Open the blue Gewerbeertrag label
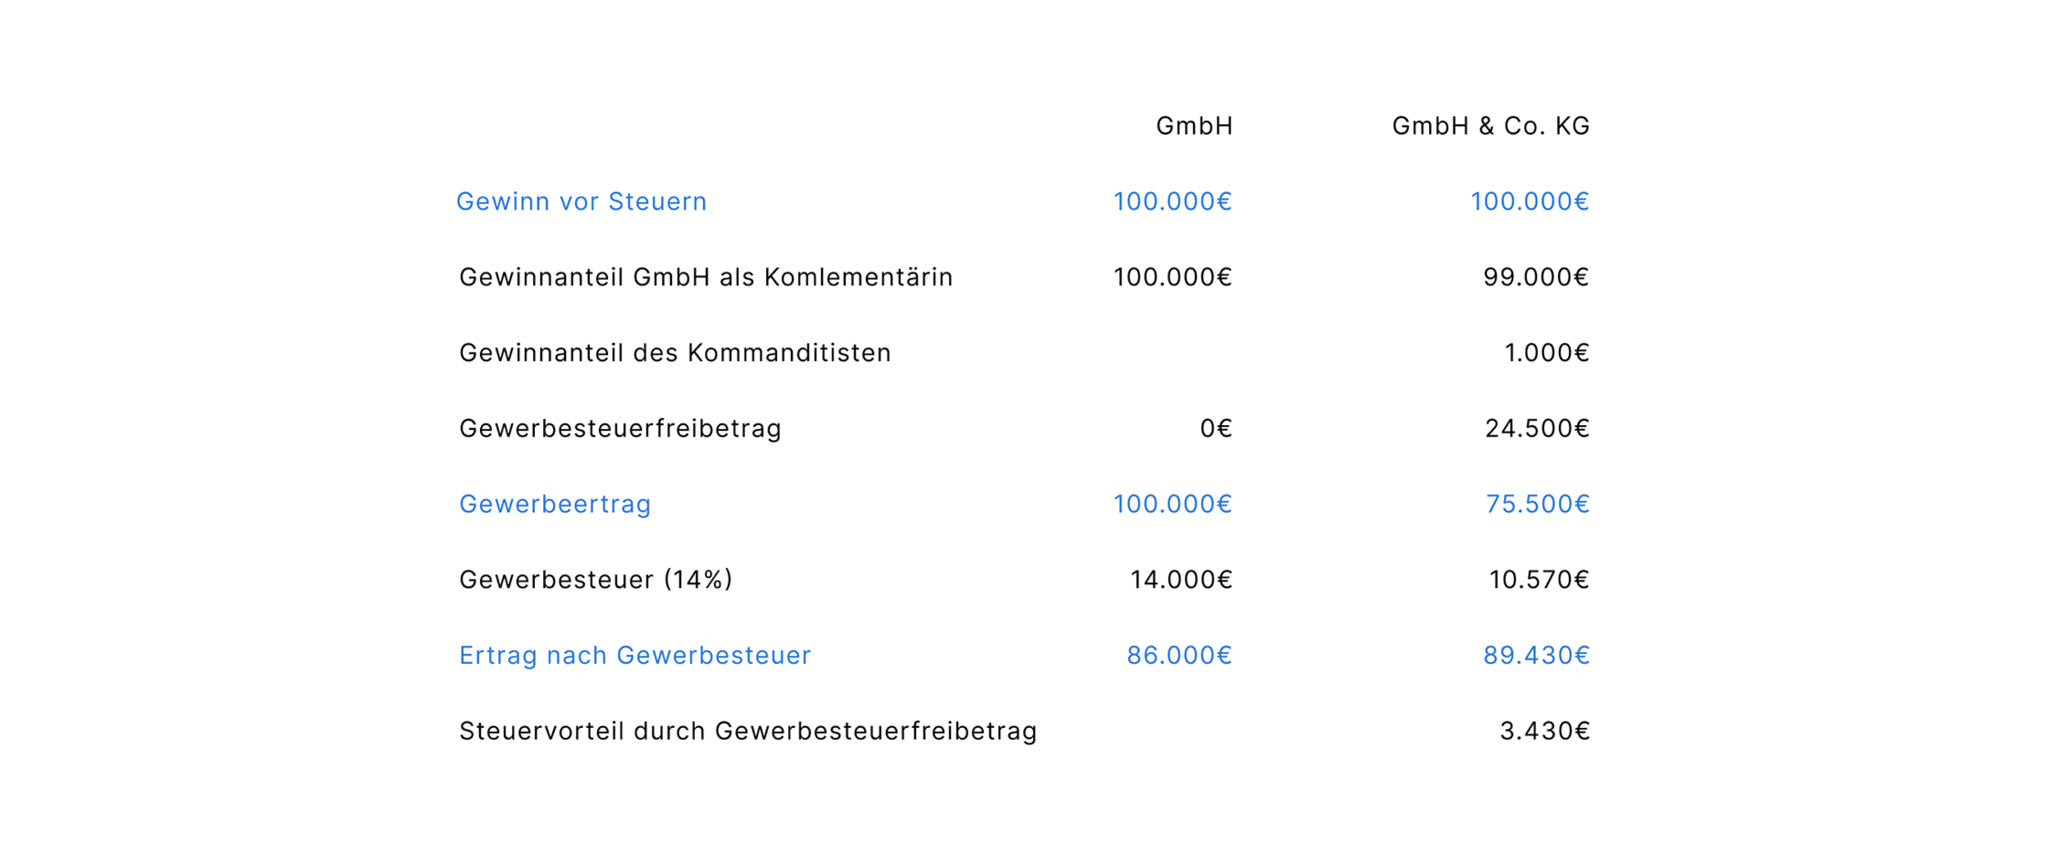Image resolution: width=2048 pixels, height=856 pixels. [x=555, y=504]
